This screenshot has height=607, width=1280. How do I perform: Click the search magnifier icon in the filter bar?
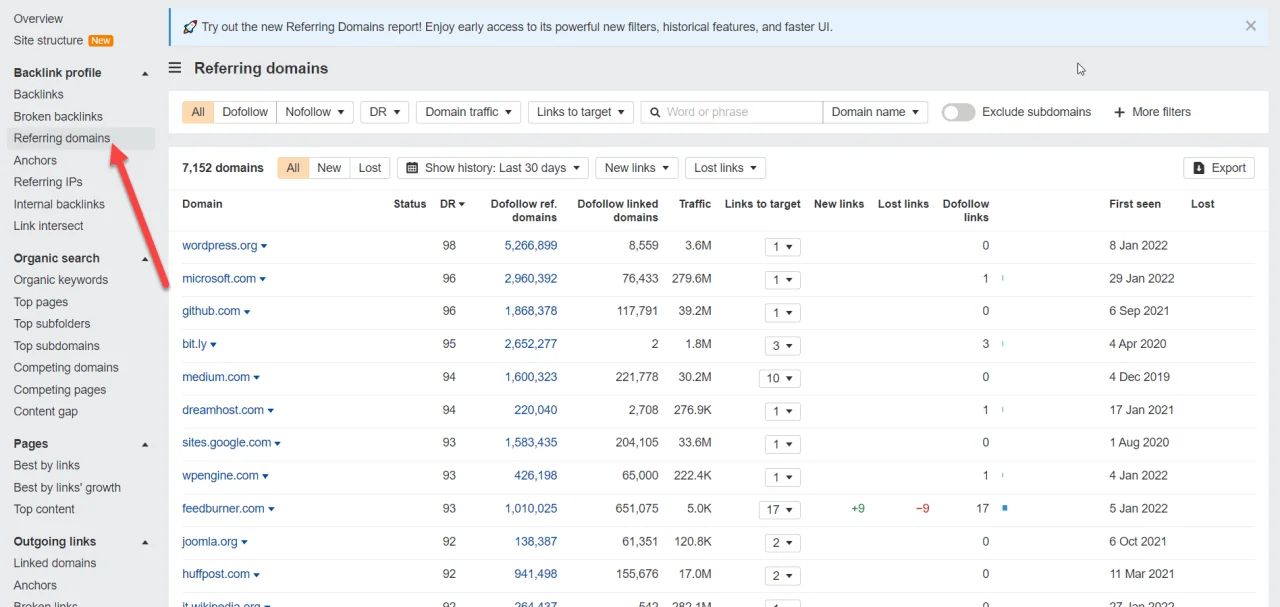[654, 111]
